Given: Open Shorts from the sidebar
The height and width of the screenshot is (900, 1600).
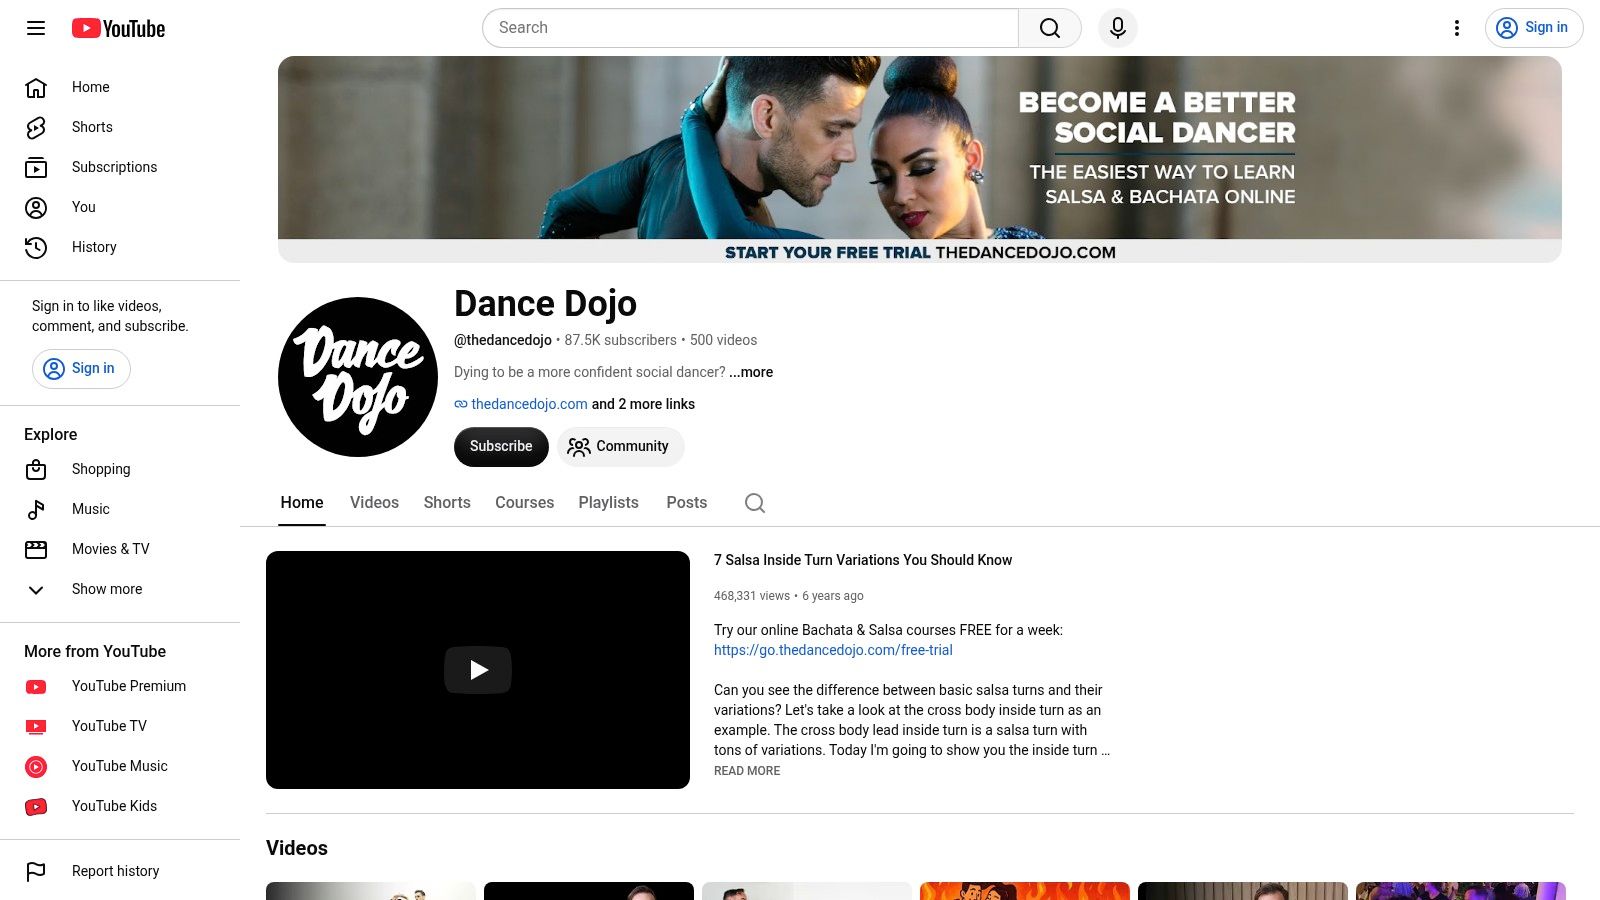Looking at the screenshot, I should (x=120, y=127).
